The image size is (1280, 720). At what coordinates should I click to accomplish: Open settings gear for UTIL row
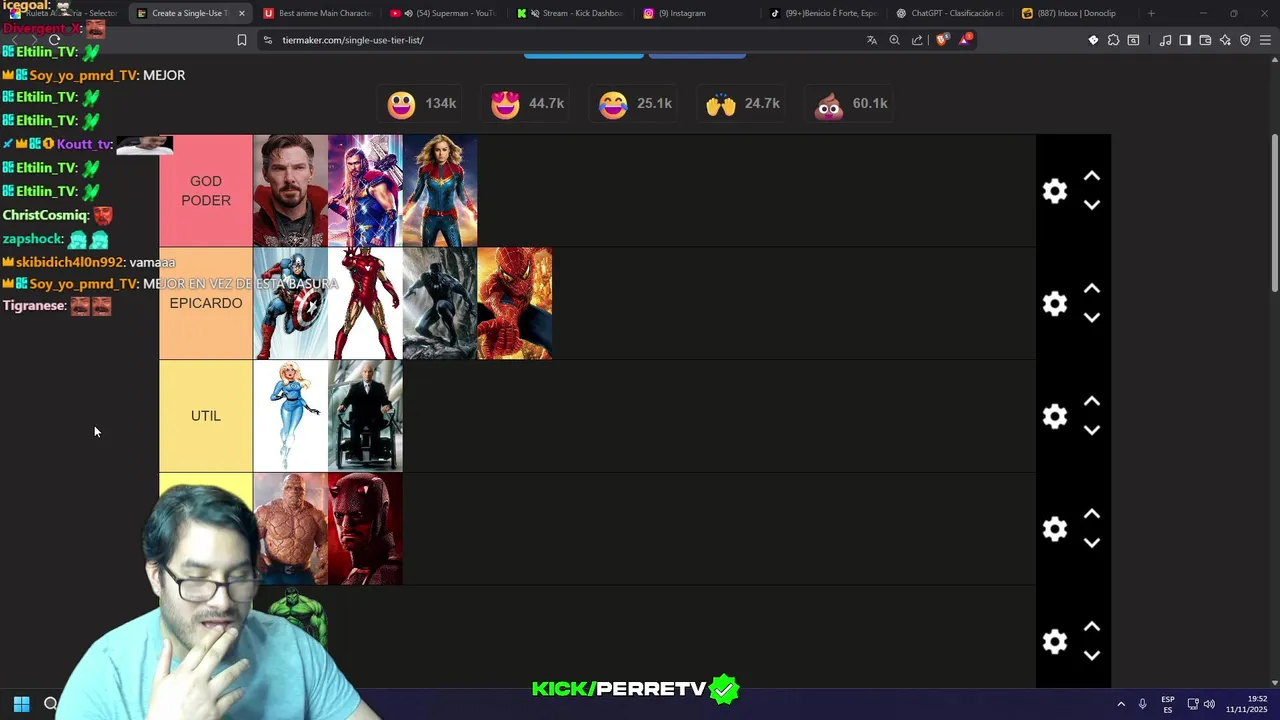pos(1055,416)
